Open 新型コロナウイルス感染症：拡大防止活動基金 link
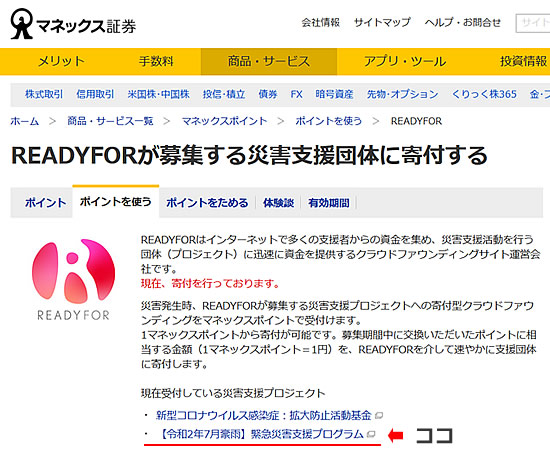This screenshot has width=550, height=460. 263,415
